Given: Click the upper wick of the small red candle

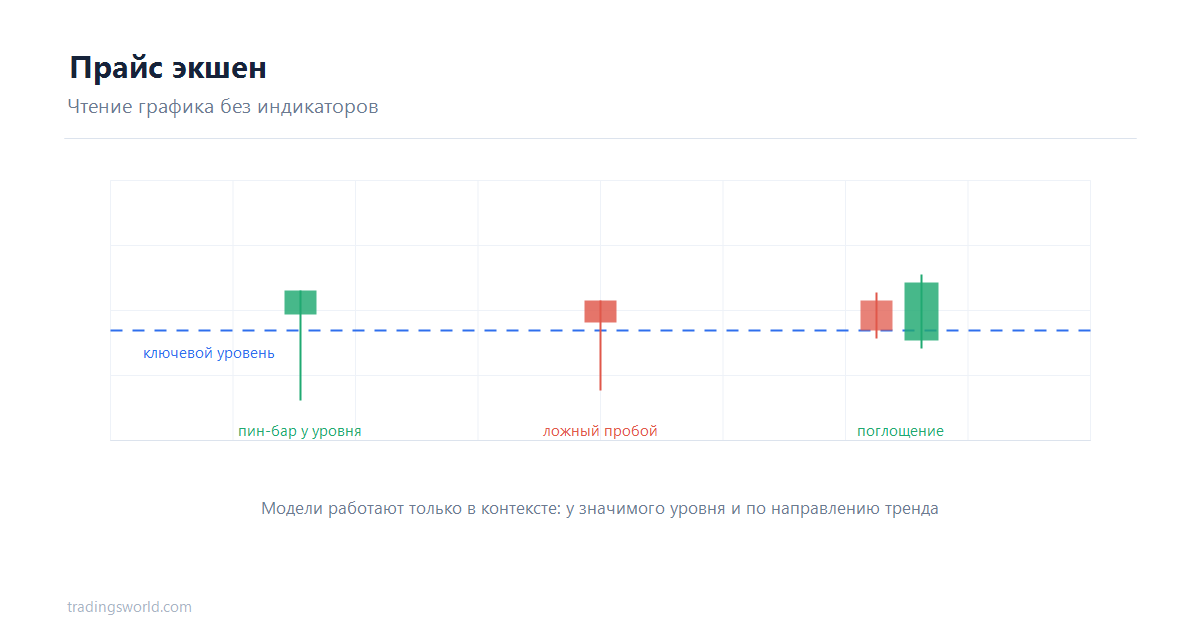Looking at the screenshot, I should 876,297.
